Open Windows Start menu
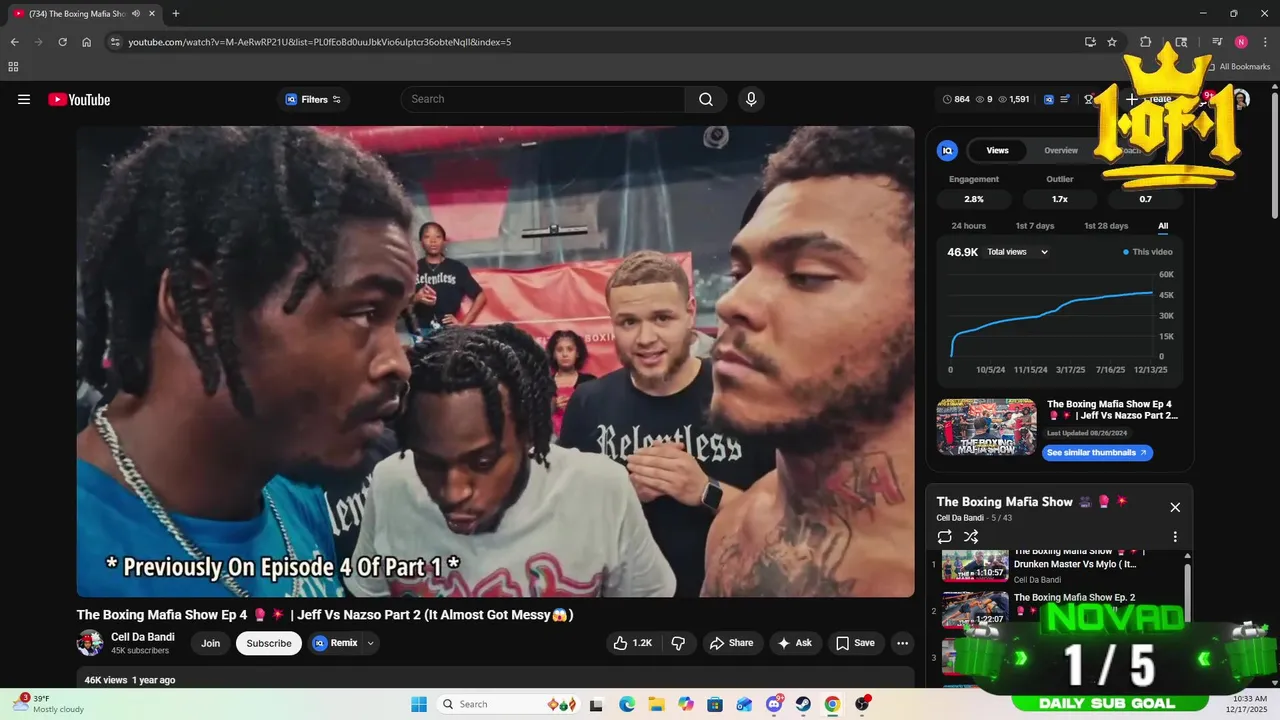Viewport: 1280px width, 720px height. tap(419, 704)
